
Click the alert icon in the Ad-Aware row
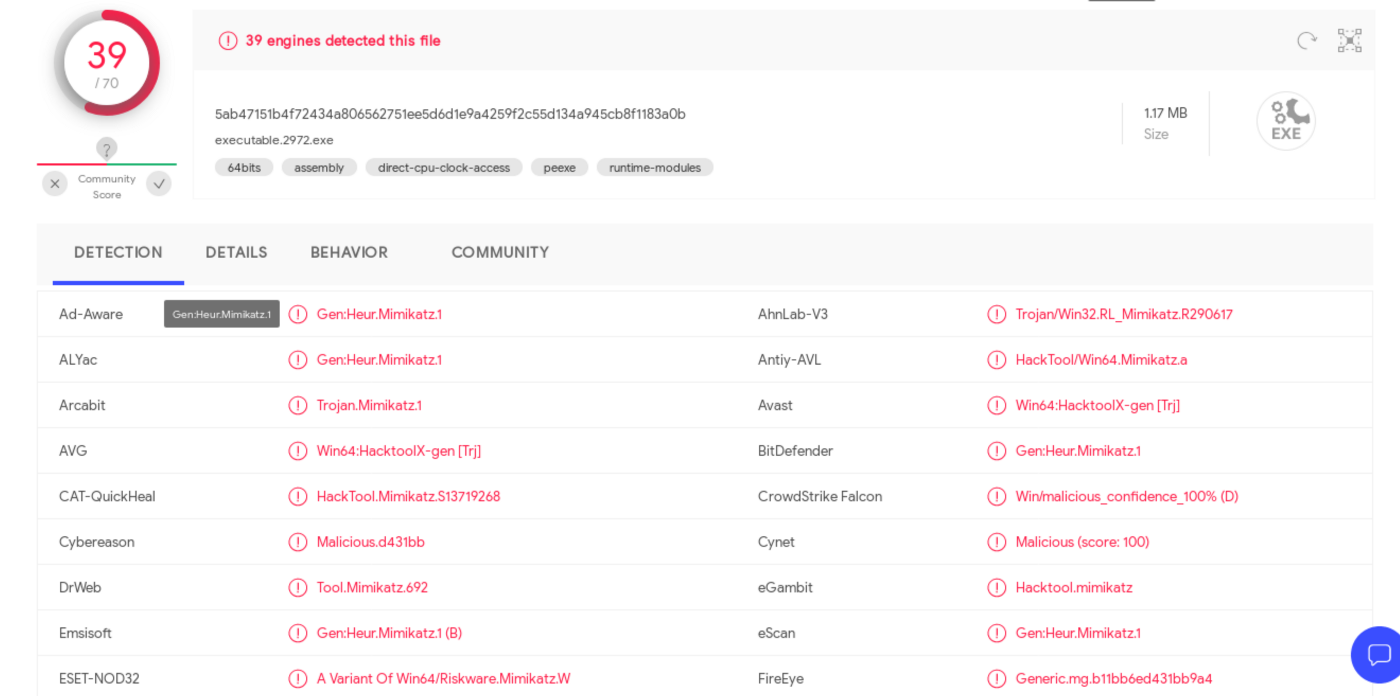click(x=298, y=314)
